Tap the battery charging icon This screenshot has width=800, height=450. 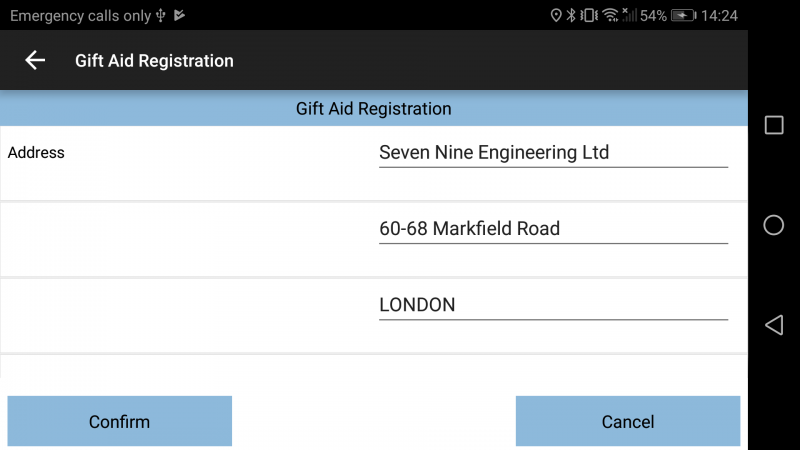click(x=684, y=15)
